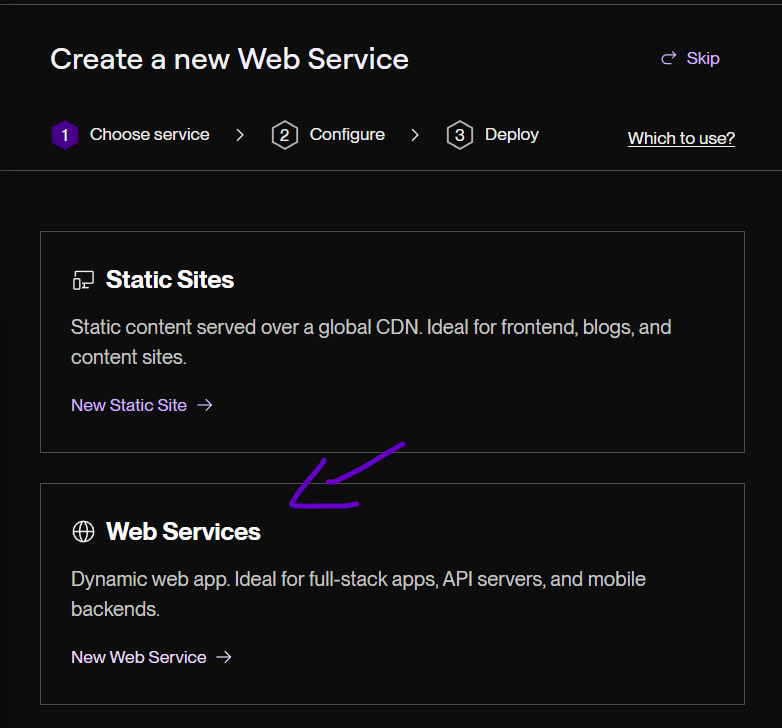Click the curved arrow icon beside Skip
782x728 pixels.
click(x=669, y=59)
